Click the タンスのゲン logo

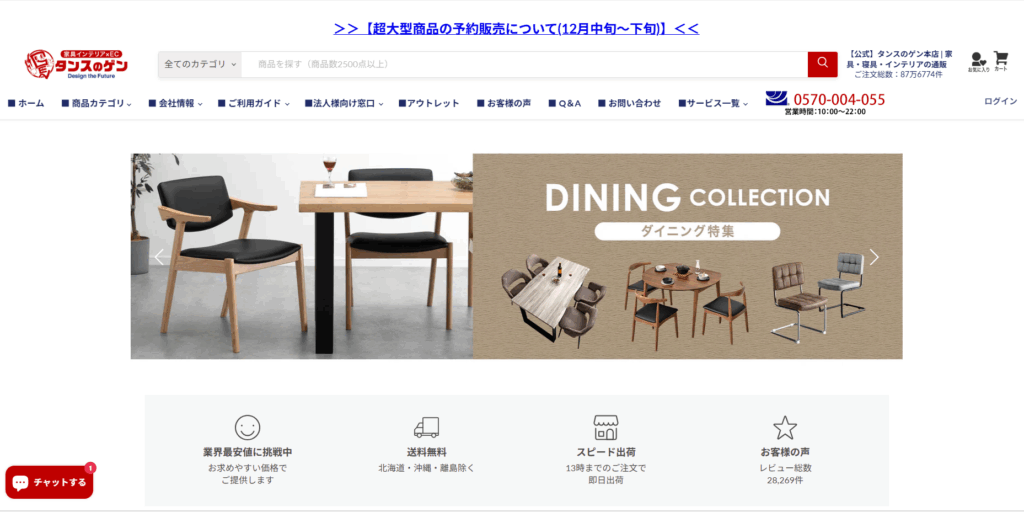point(76,64)
